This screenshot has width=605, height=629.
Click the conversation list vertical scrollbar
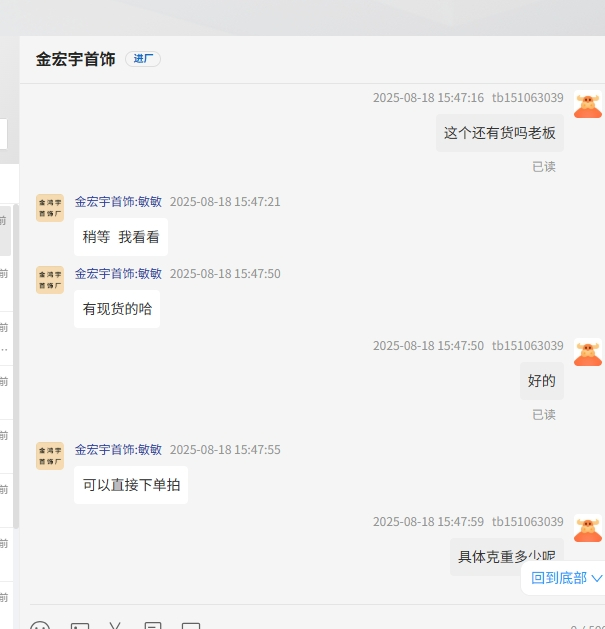pos(16,360)
